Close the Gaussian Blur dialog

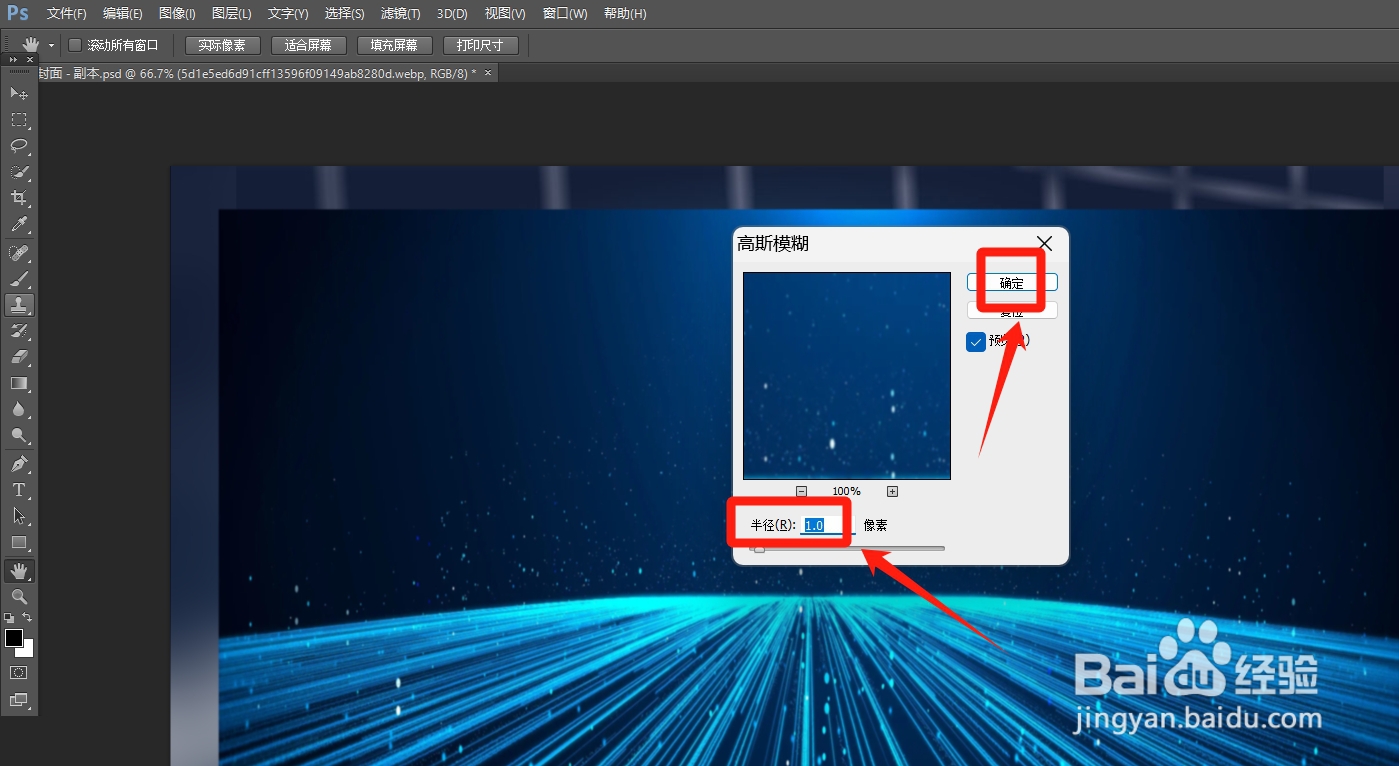click(1045, 243)
